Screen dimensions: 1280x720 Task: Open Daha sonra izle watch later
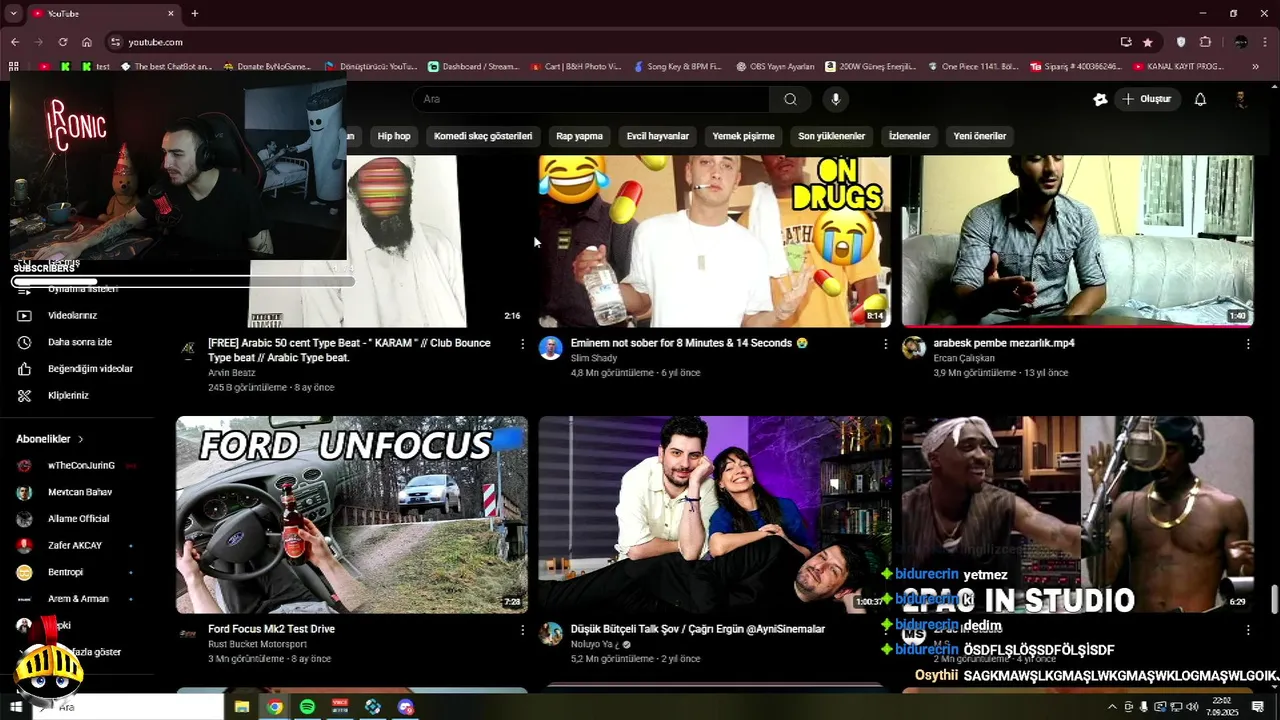(x=78, y=342)
